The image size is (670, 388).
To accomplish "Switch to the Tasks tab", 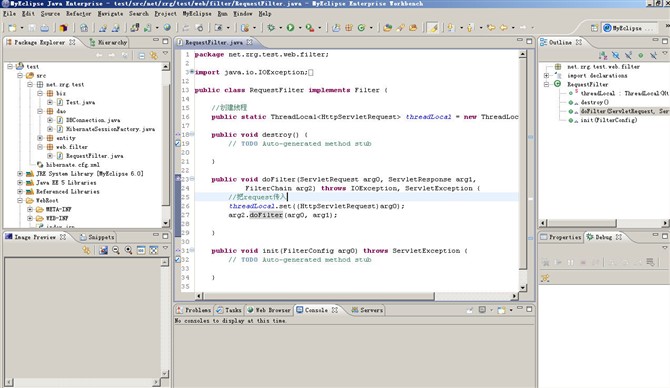I will (x=229, y=310).
